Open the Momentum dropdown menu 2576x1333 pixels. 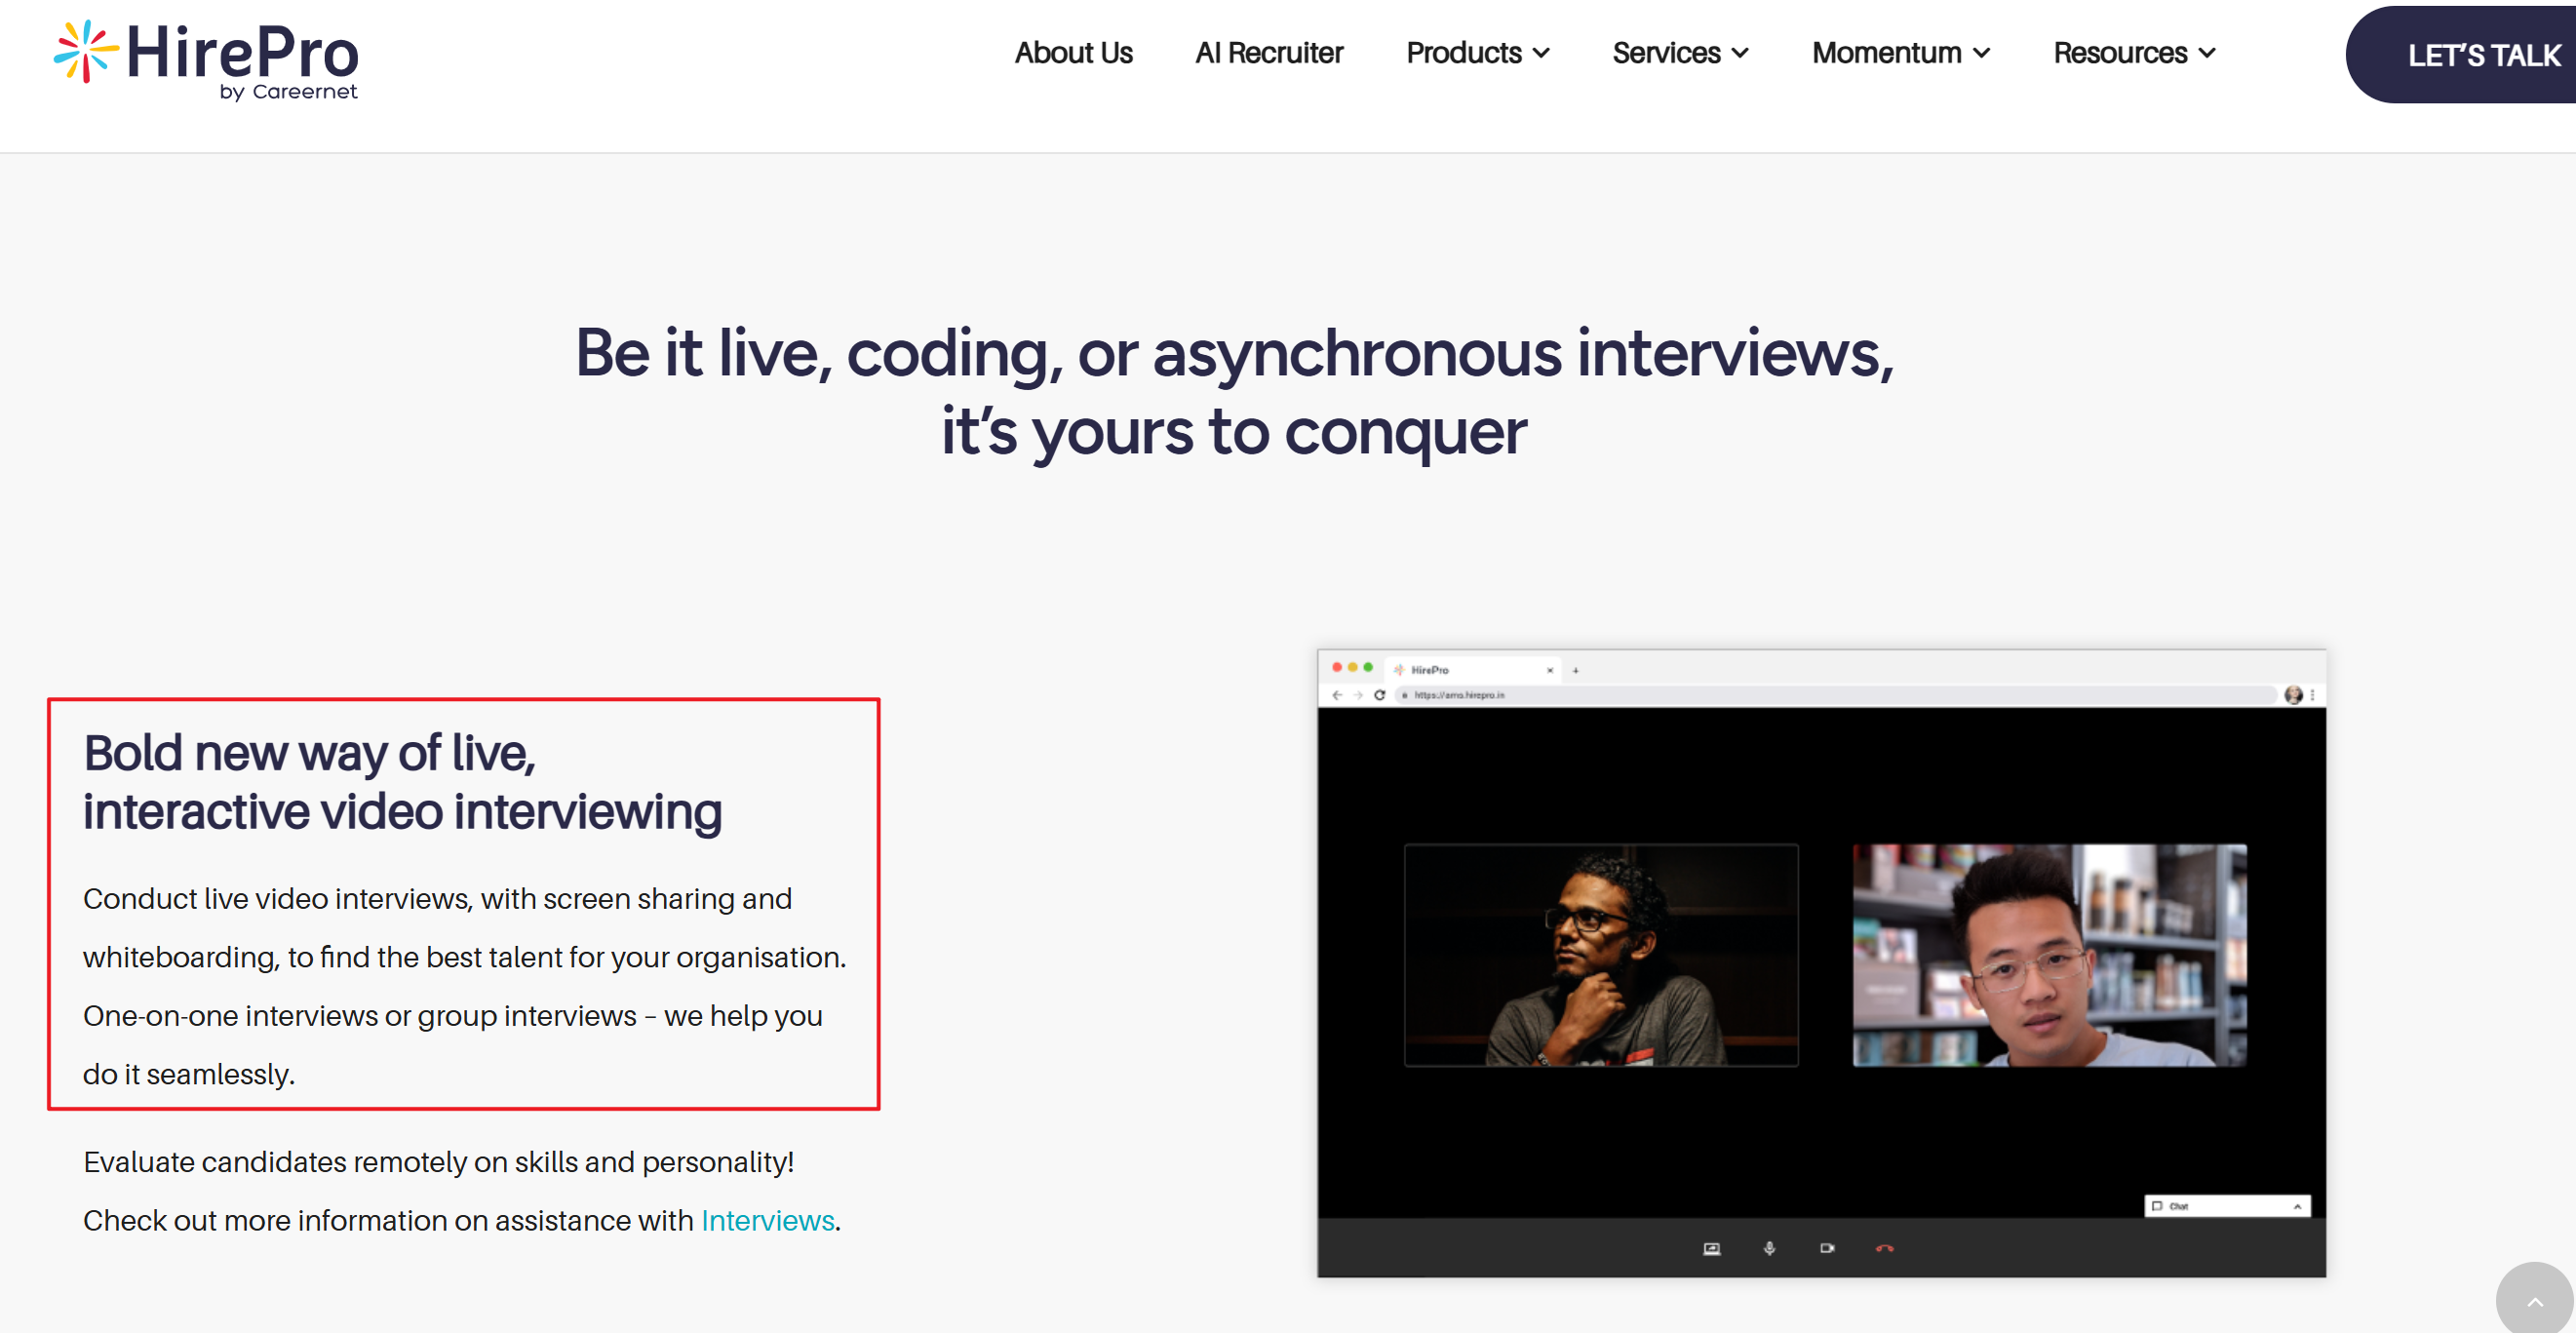(x=1901, y=53)
